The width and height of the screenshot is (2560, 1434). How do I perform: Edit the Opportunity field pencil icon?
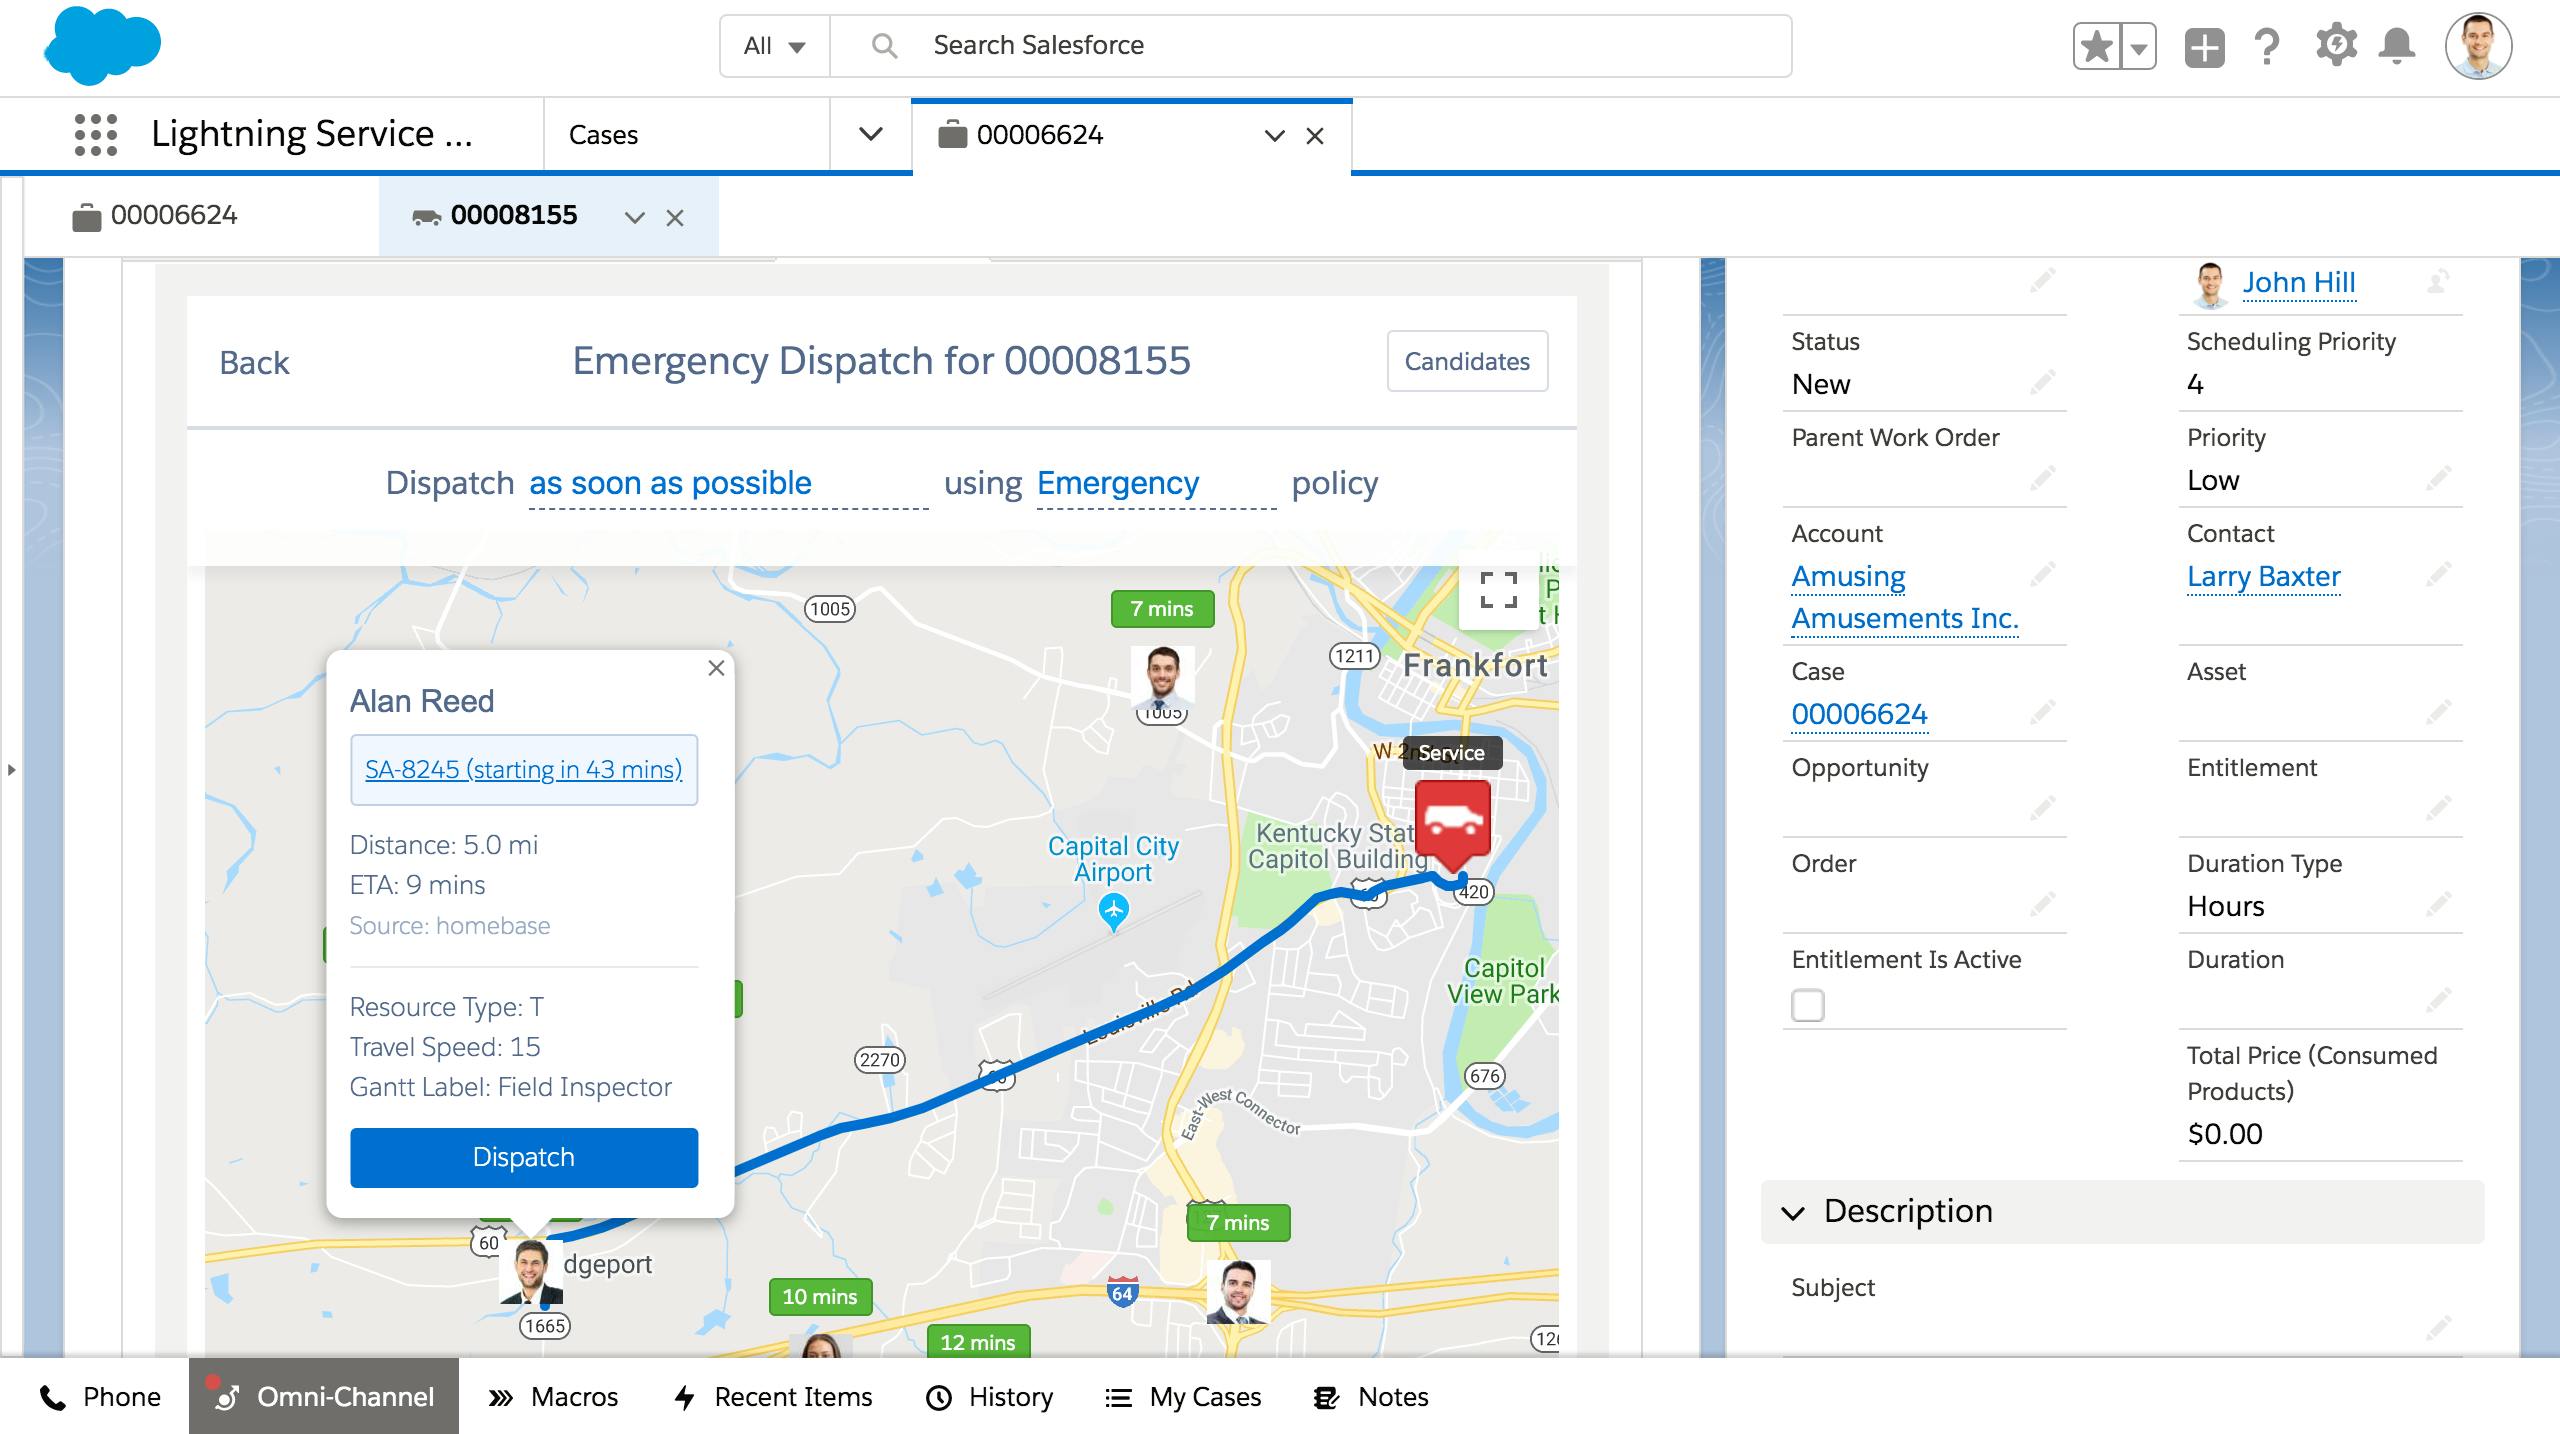click(2042, 806)
